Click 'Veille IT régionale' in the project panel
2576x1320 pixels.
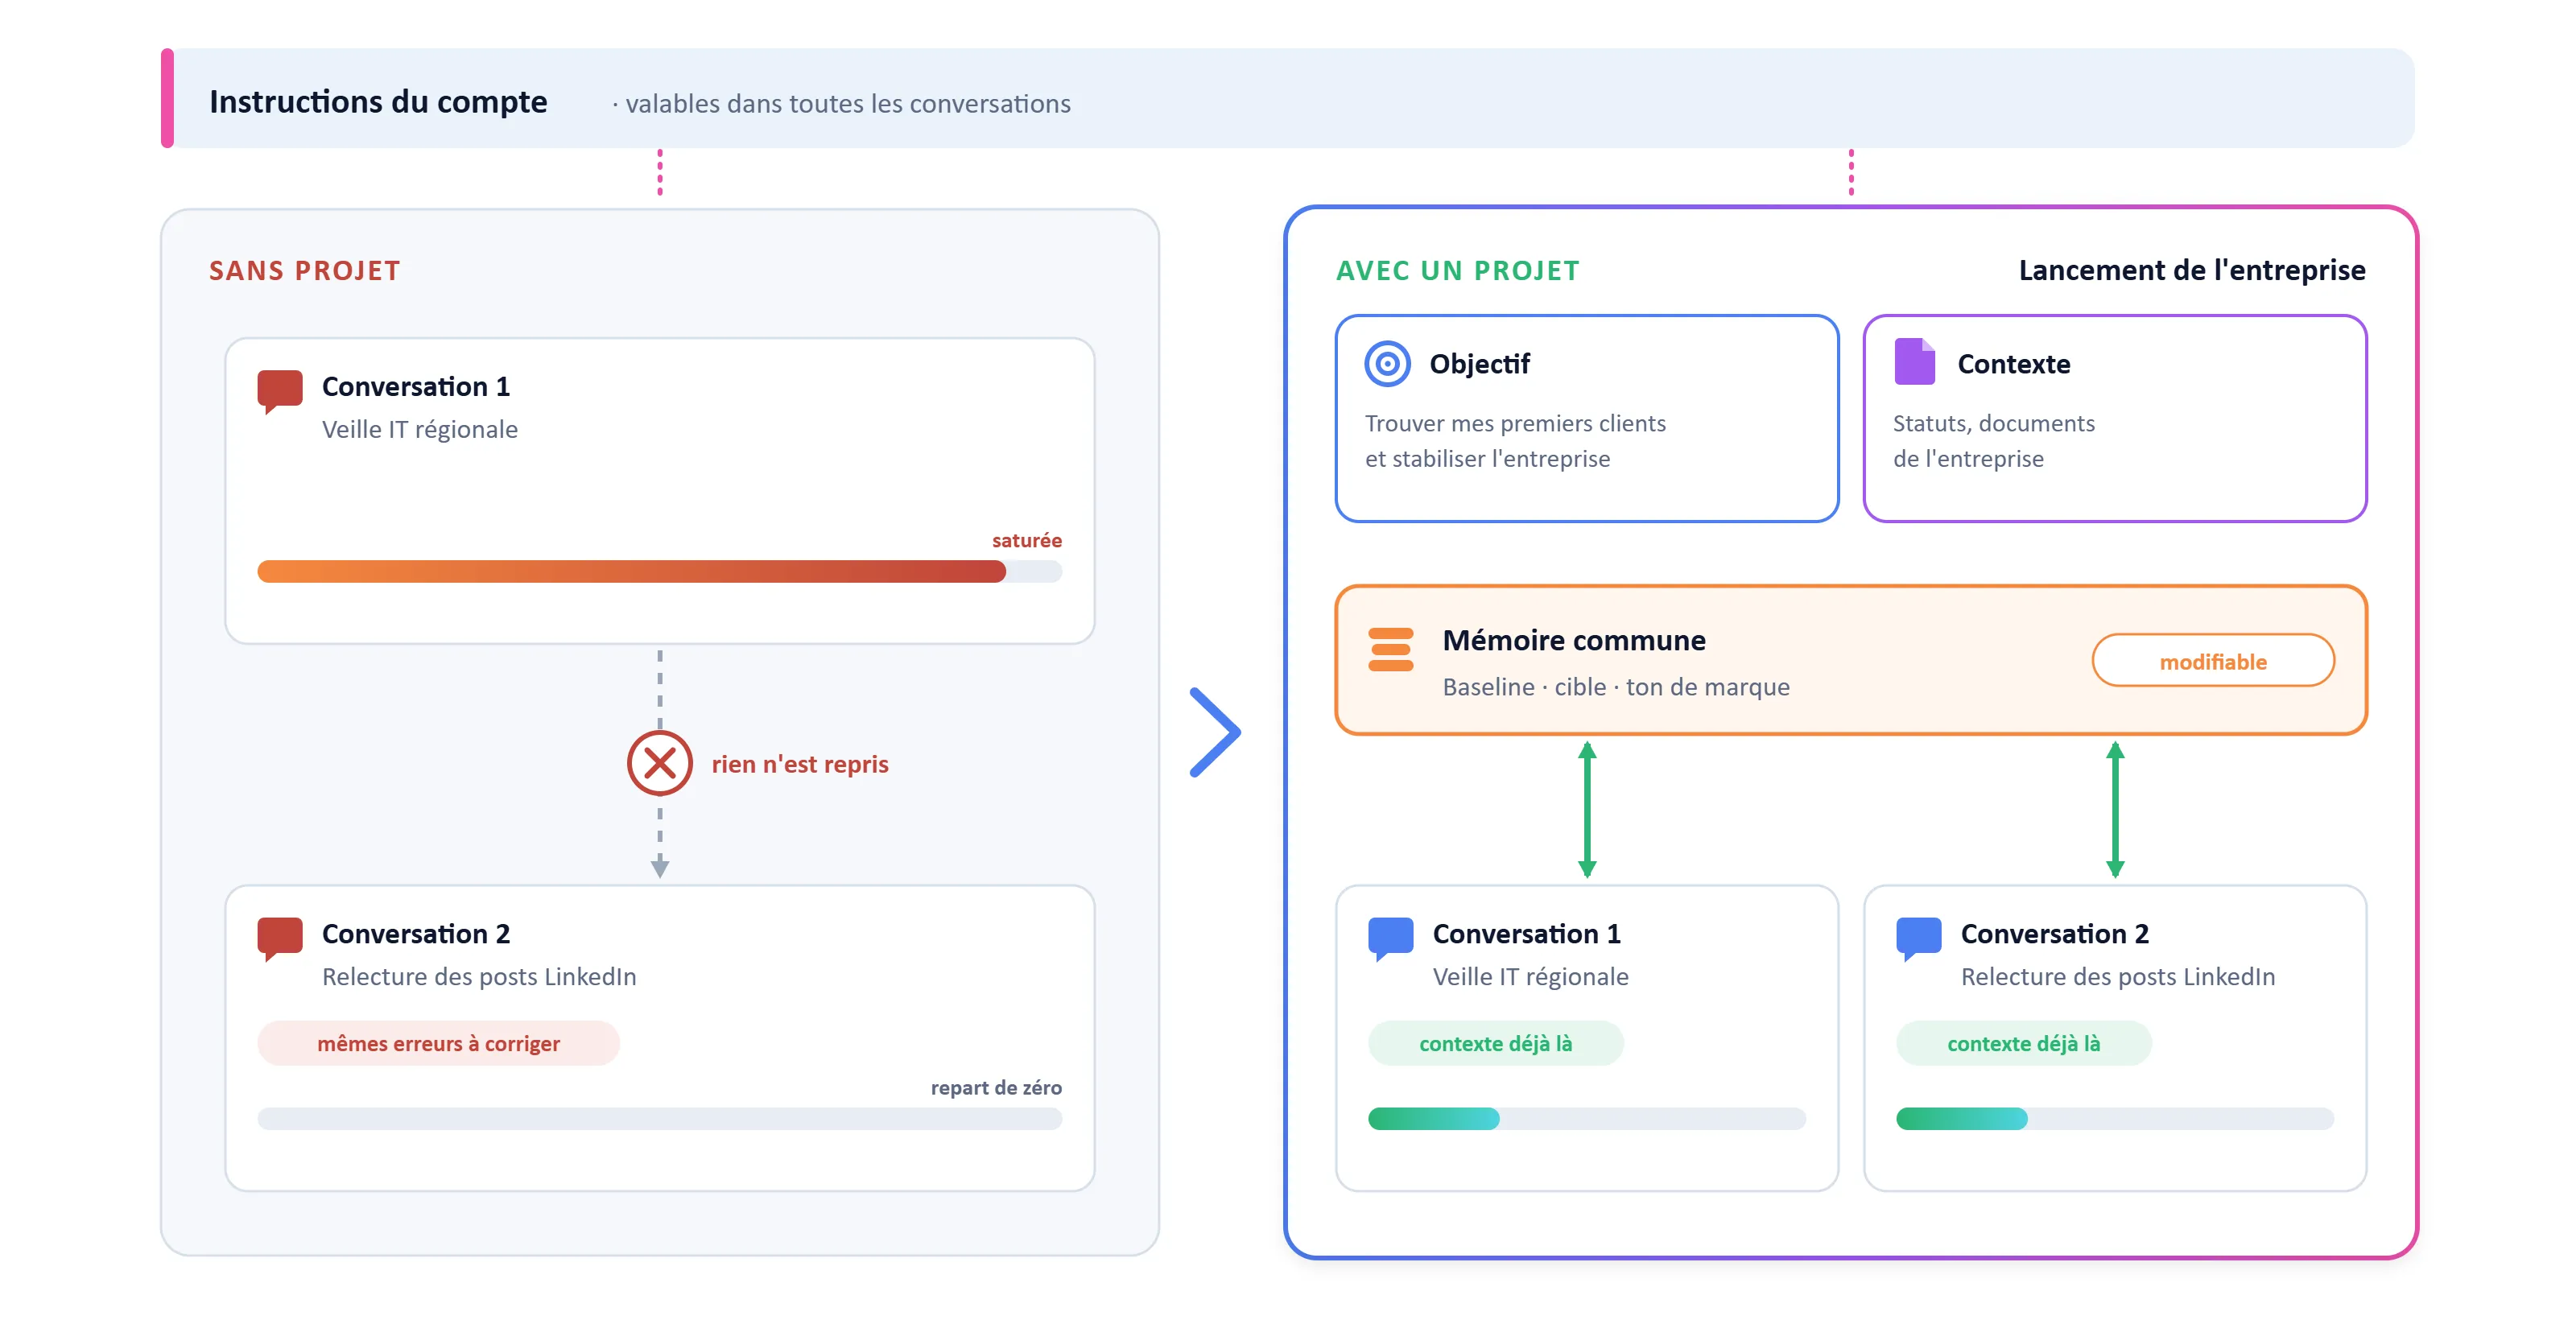point(1530,977)
